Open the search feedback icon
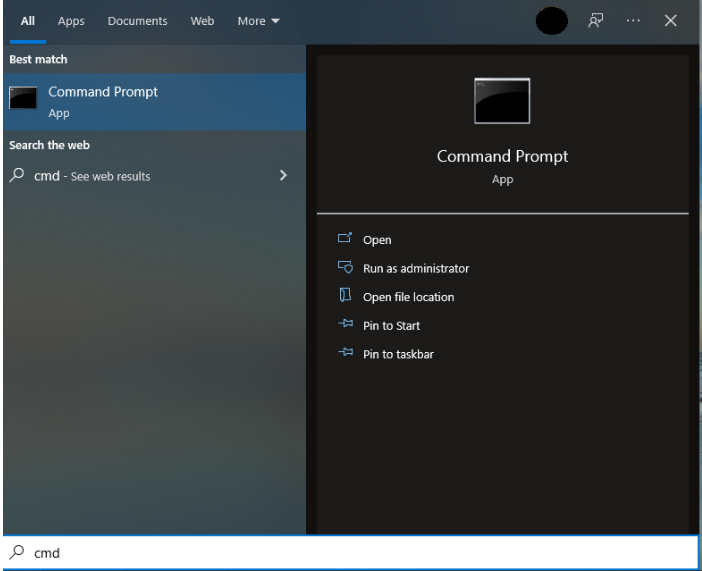 (x=595, y=21)
